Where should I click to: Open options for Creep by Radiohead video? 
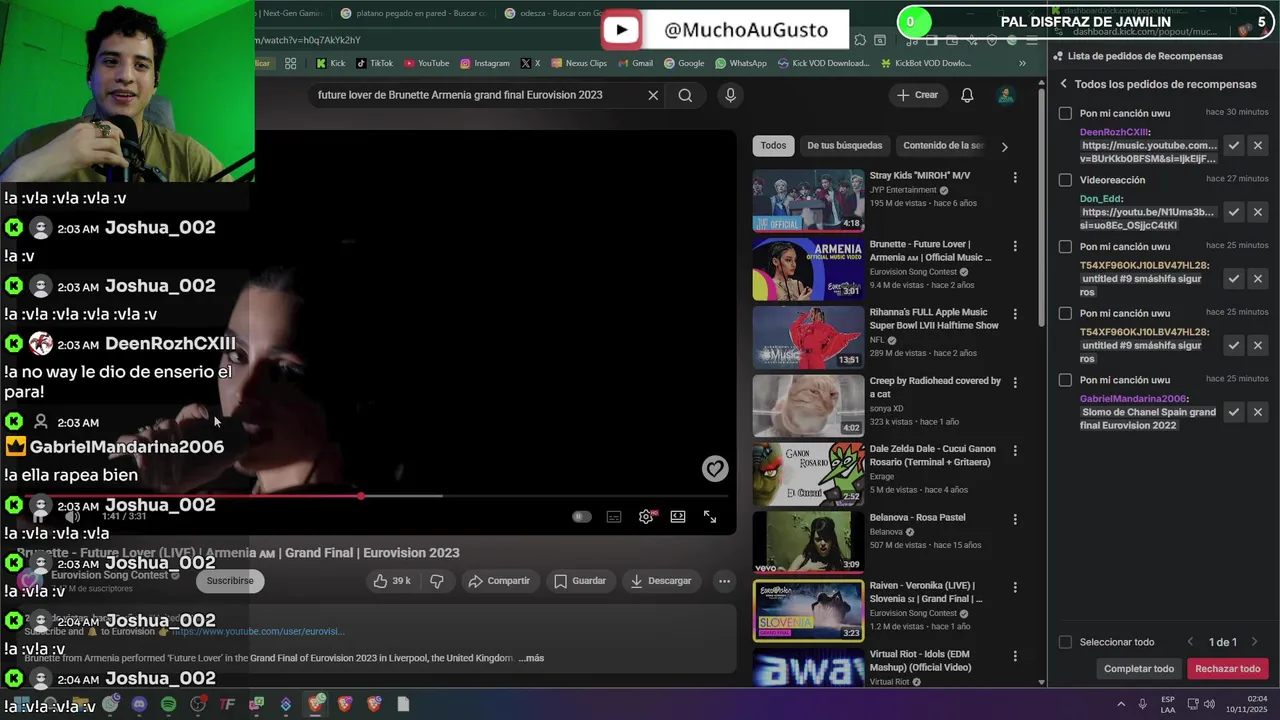[x=1015, y=383]
